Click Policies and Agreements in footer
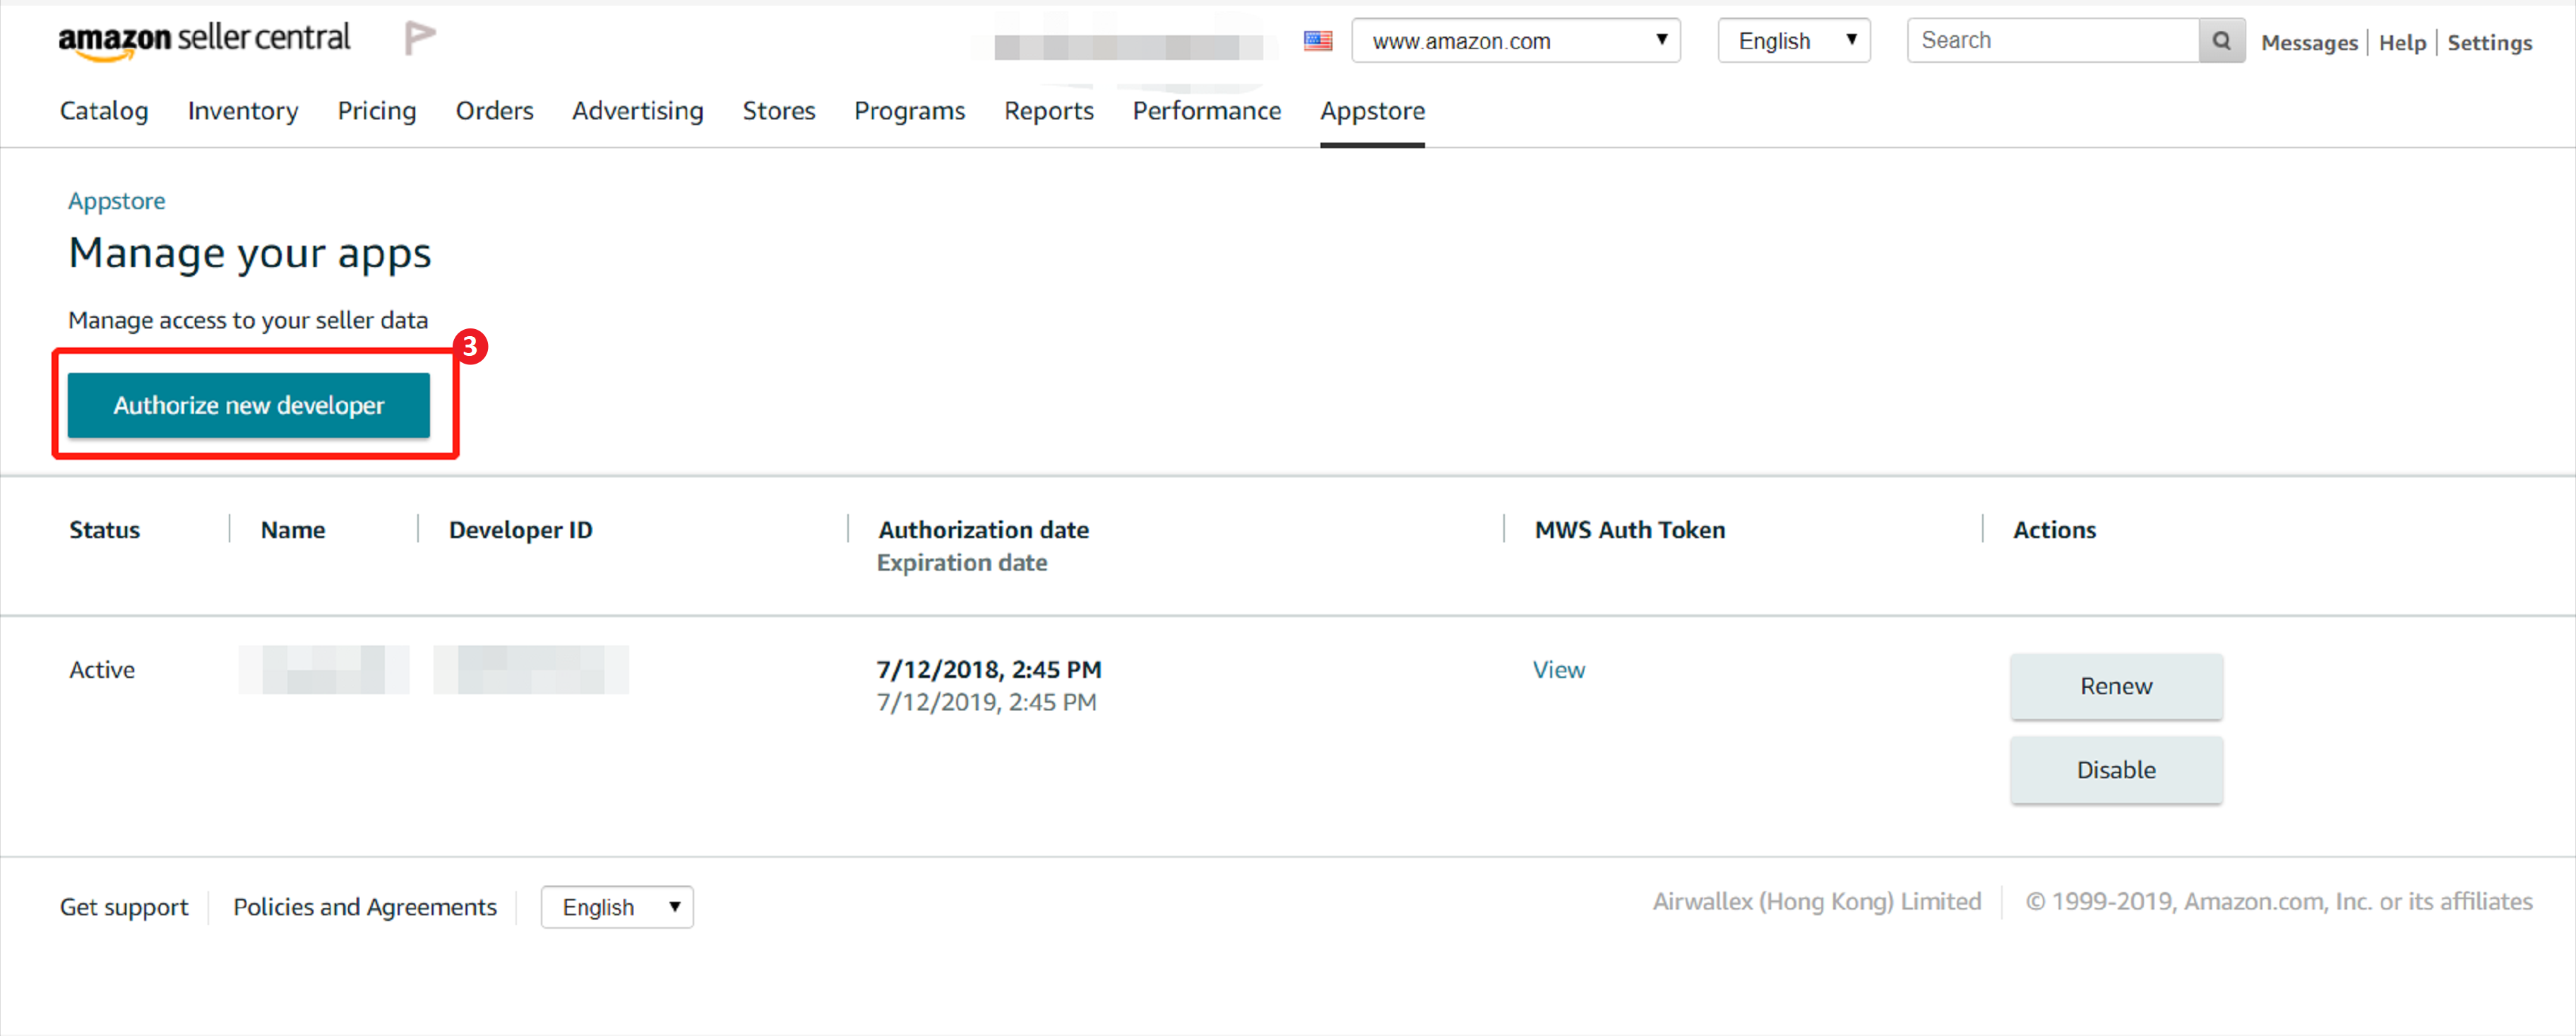The height and width of the screenshot is (1036, 2576). [x=365, y=907]
